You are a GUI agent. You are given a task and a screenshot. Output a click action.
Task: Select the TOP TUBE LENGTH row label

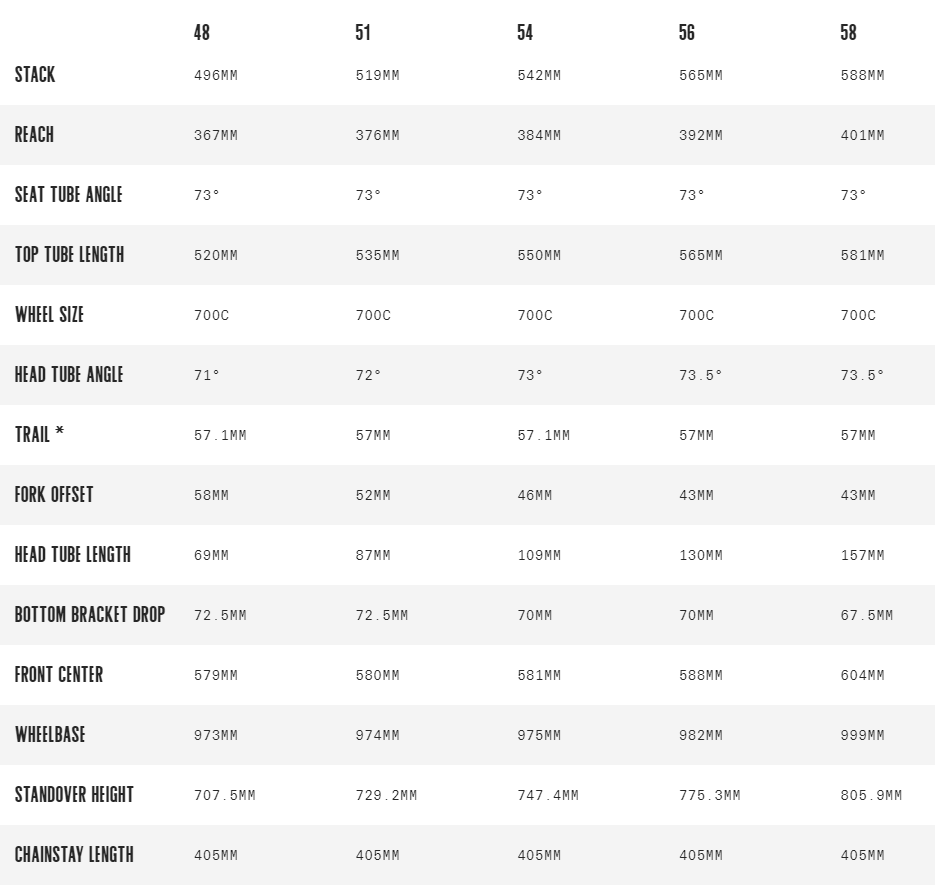[70, 255]
